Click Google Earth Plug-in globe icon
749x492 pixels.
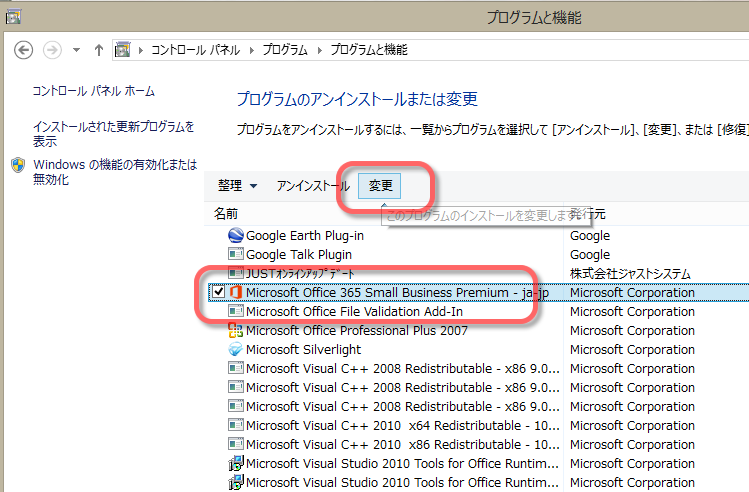[236, 235]
